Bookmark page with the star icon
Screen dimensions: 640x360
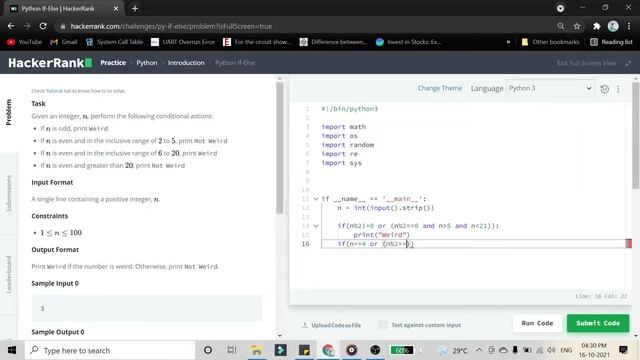[x=577, y=26]
